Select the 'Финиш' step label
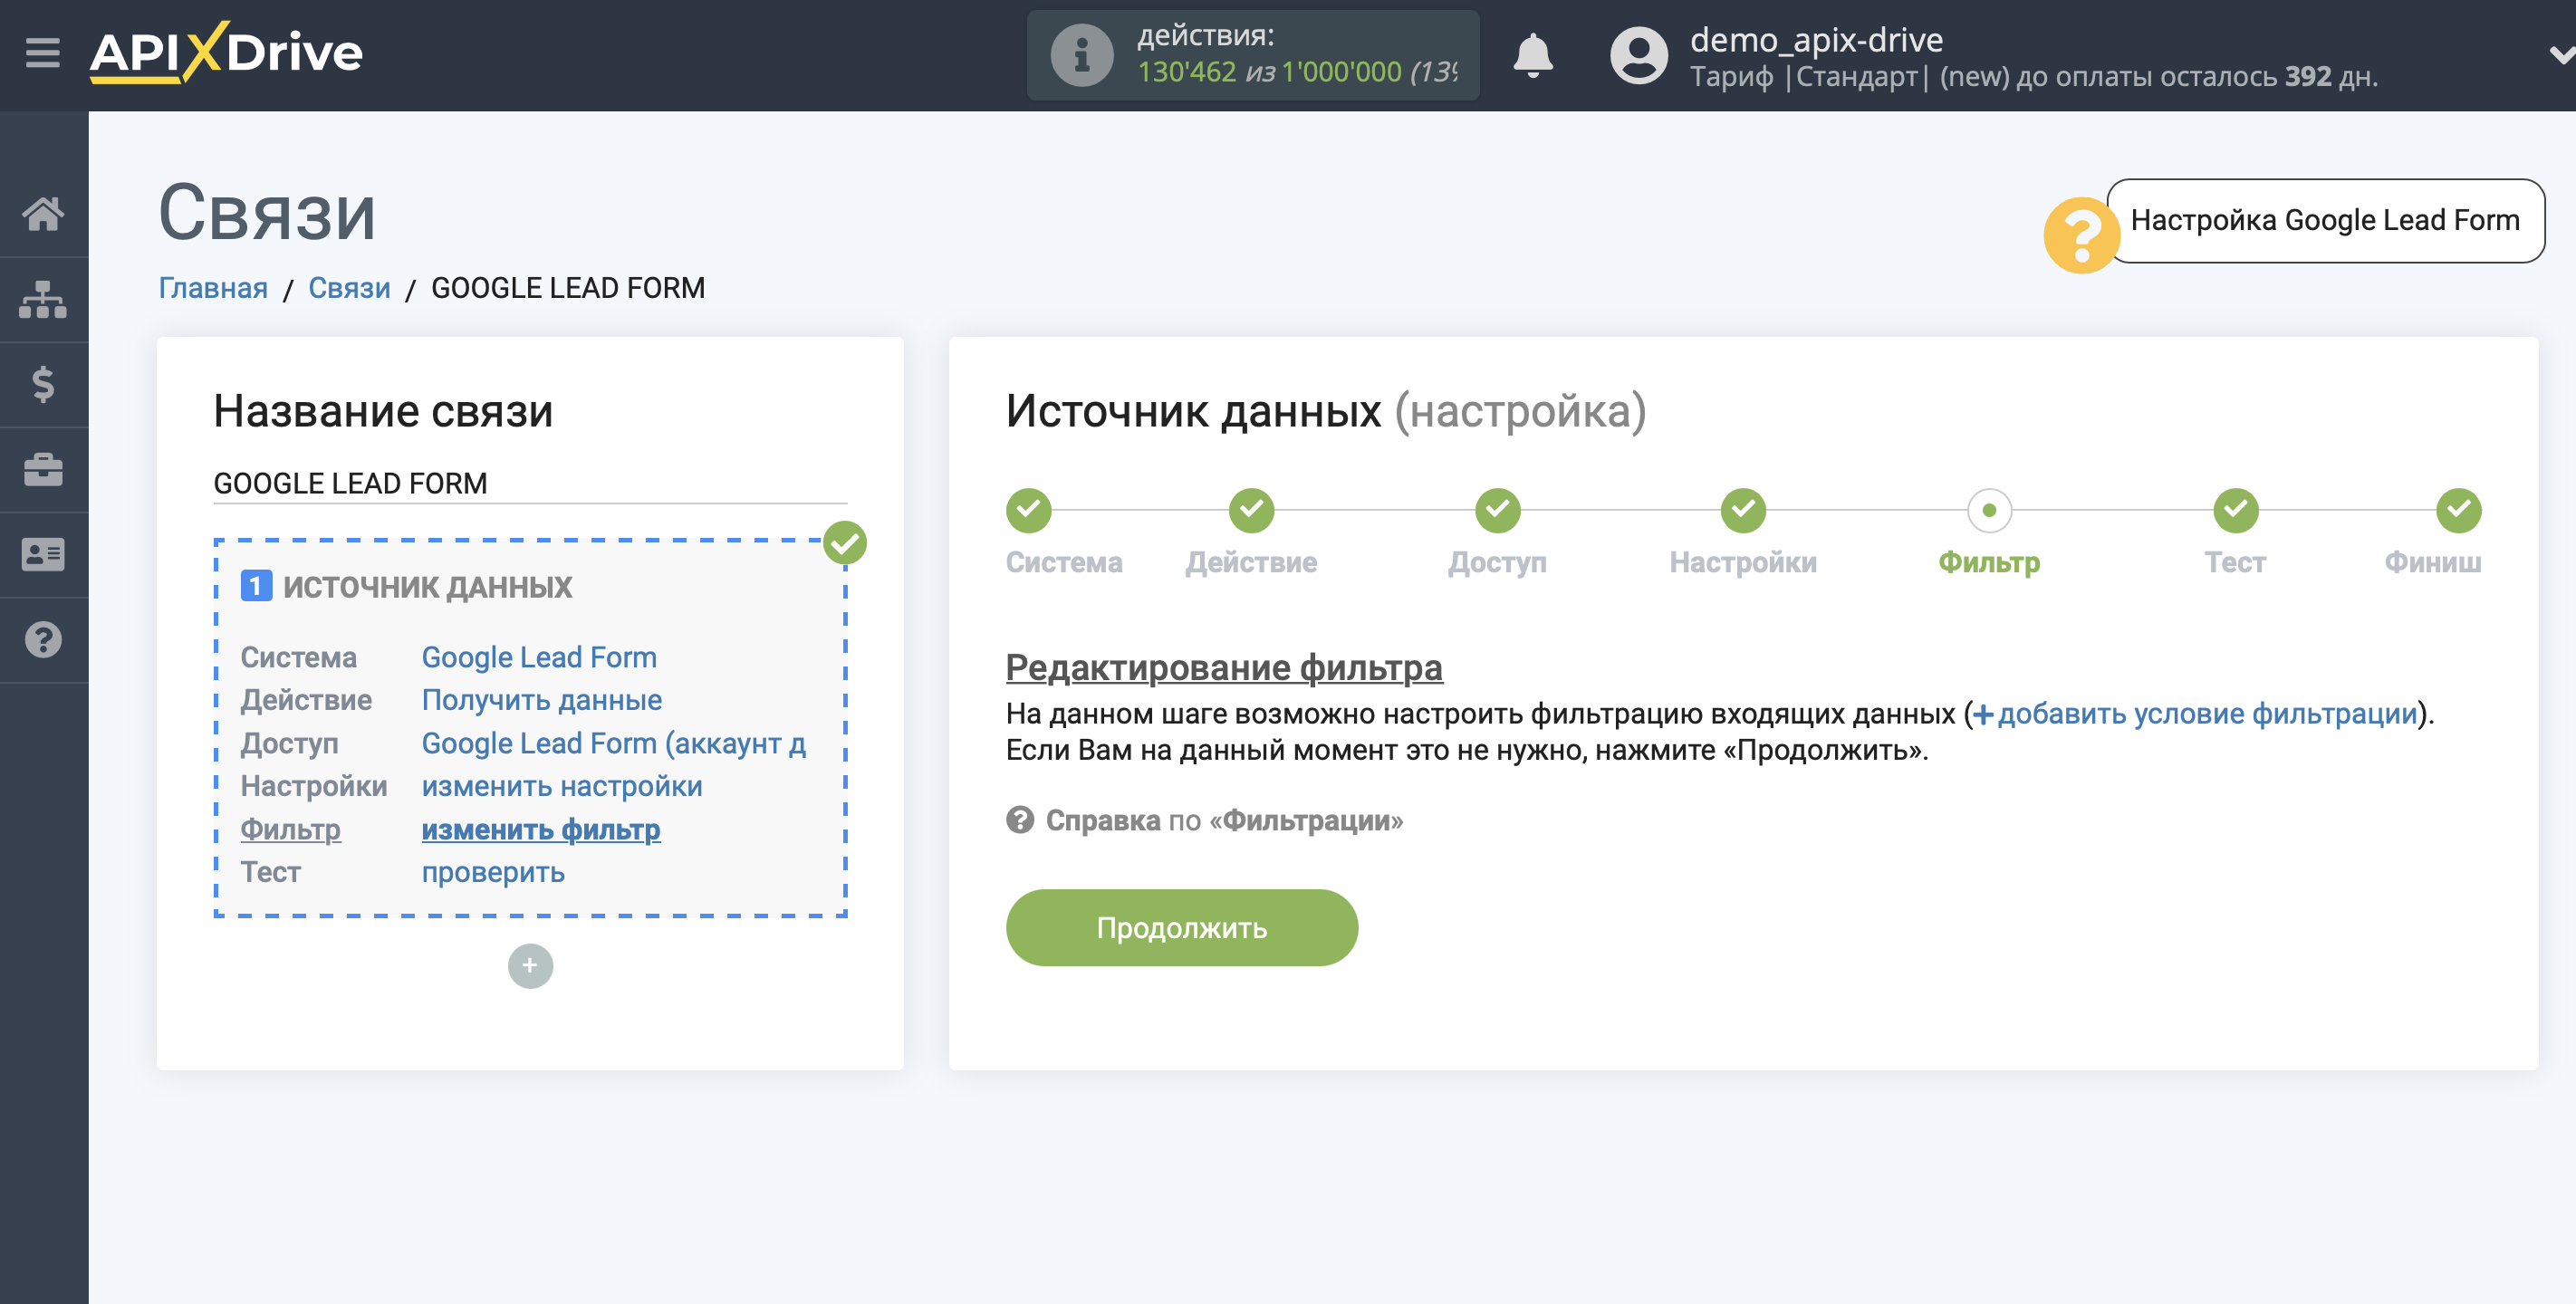 (2432, 562)
